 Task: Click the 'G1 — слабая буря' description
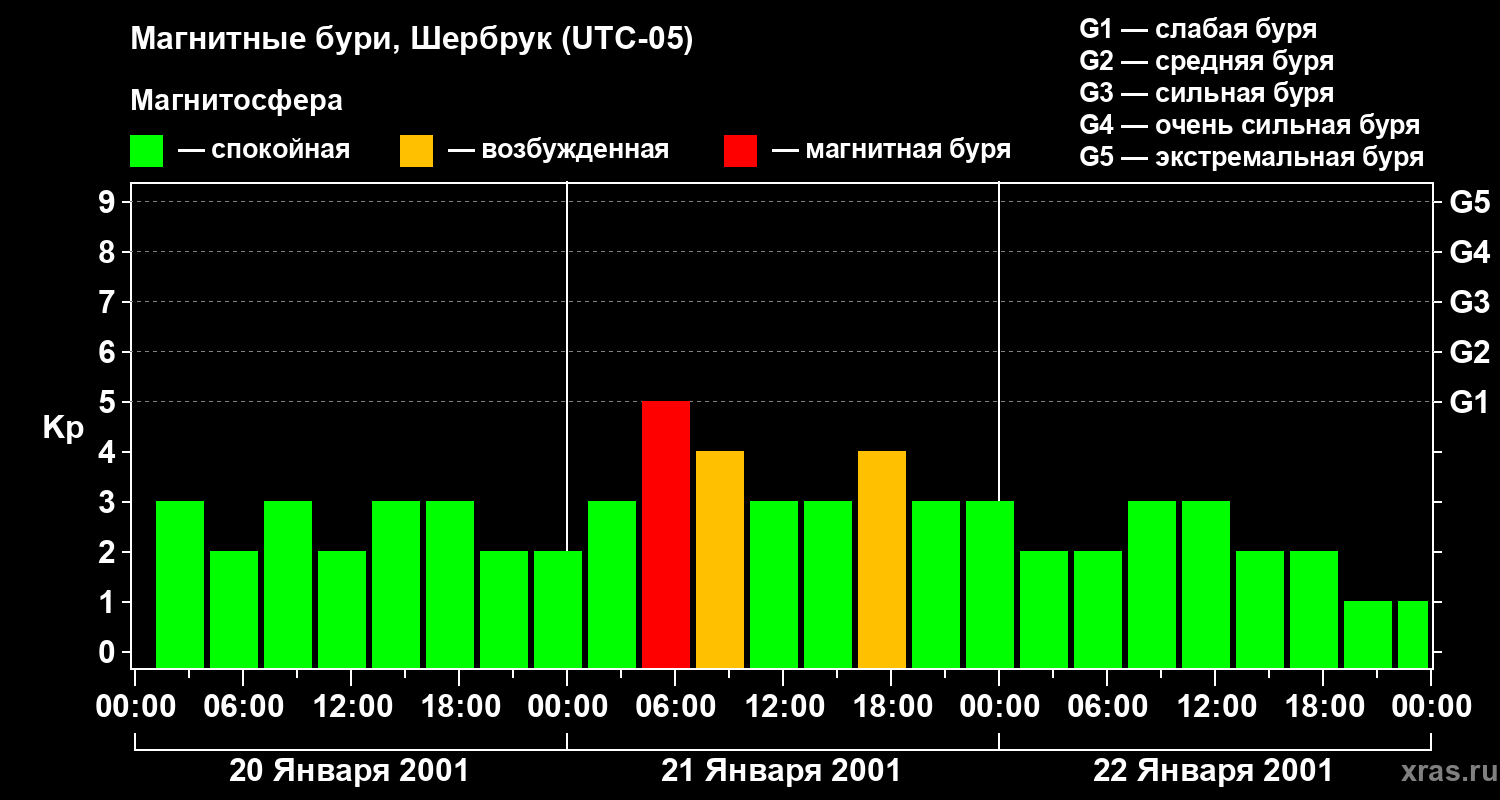(x=1198, y=29)
